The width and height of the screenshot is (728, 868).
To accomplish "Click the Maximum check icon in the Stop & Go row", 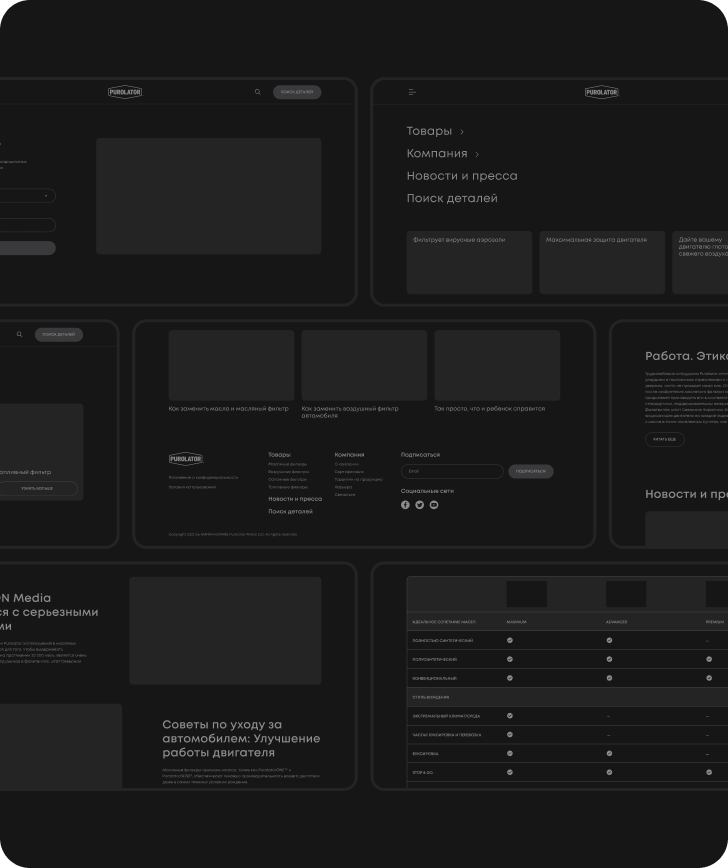I will click(x=510, y=772).
